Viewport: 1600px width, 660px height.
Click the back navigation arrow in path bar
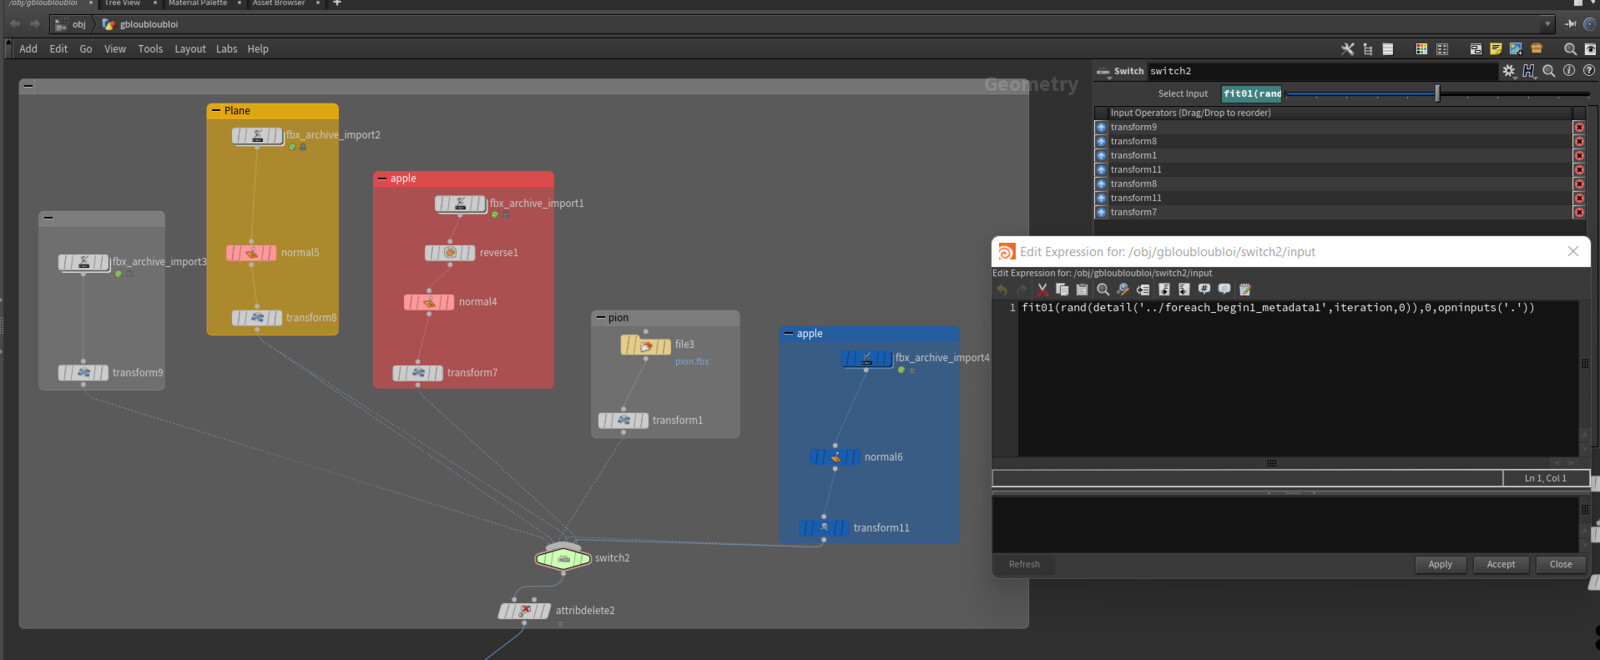pos(15,24)
